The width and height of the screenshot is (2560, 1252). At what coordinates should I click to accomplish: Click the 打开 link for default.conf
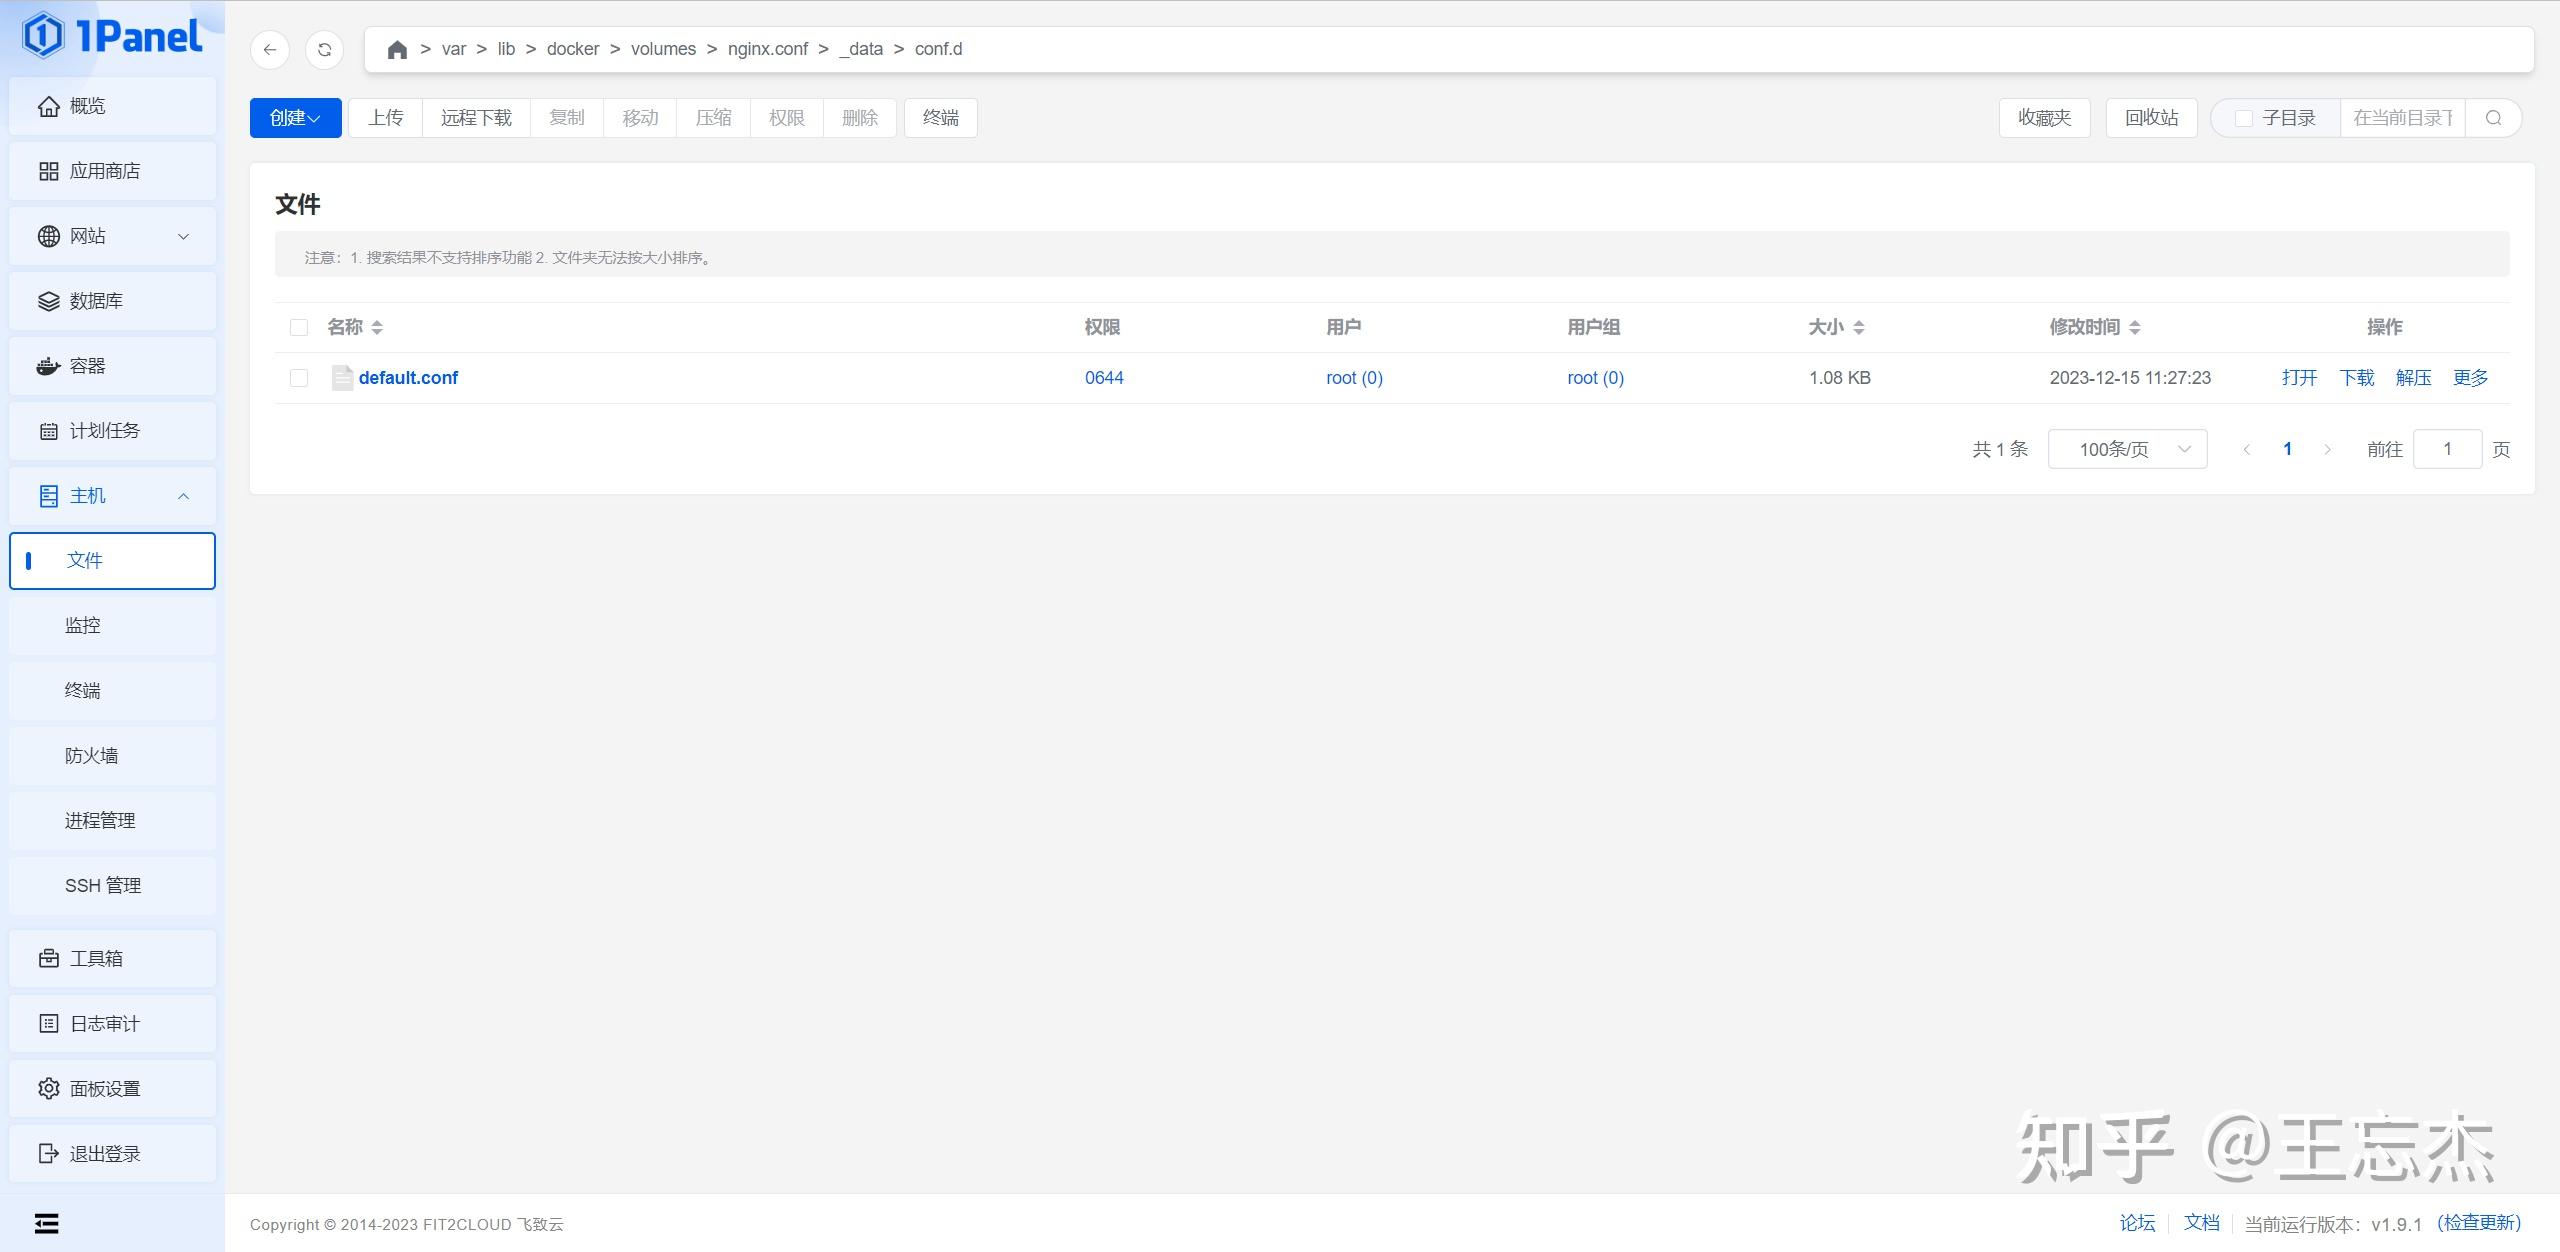click(x=2299, y=378)
